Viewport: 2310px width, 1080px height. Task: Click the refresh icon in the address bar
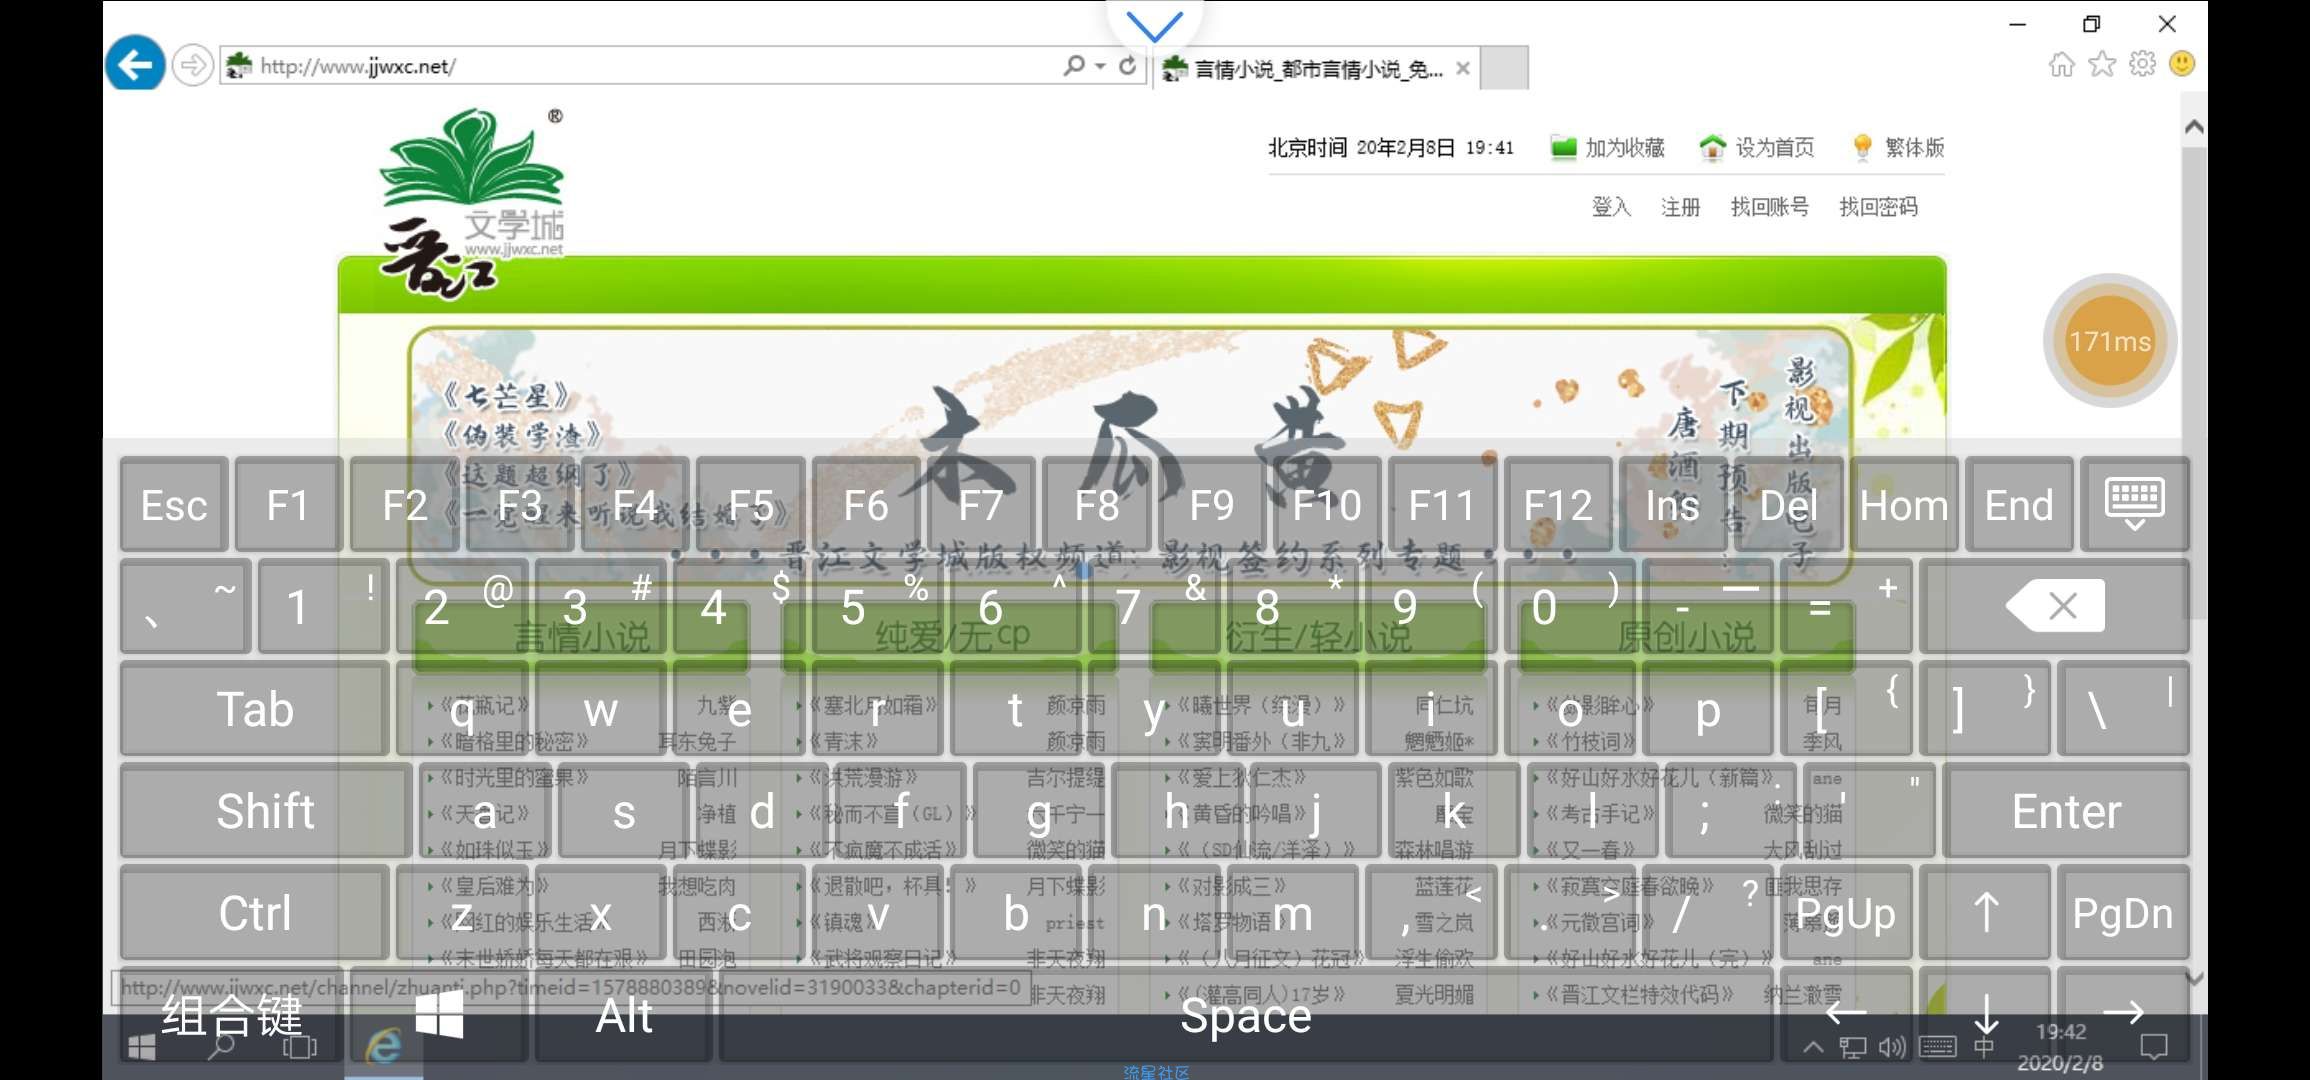1128,66
